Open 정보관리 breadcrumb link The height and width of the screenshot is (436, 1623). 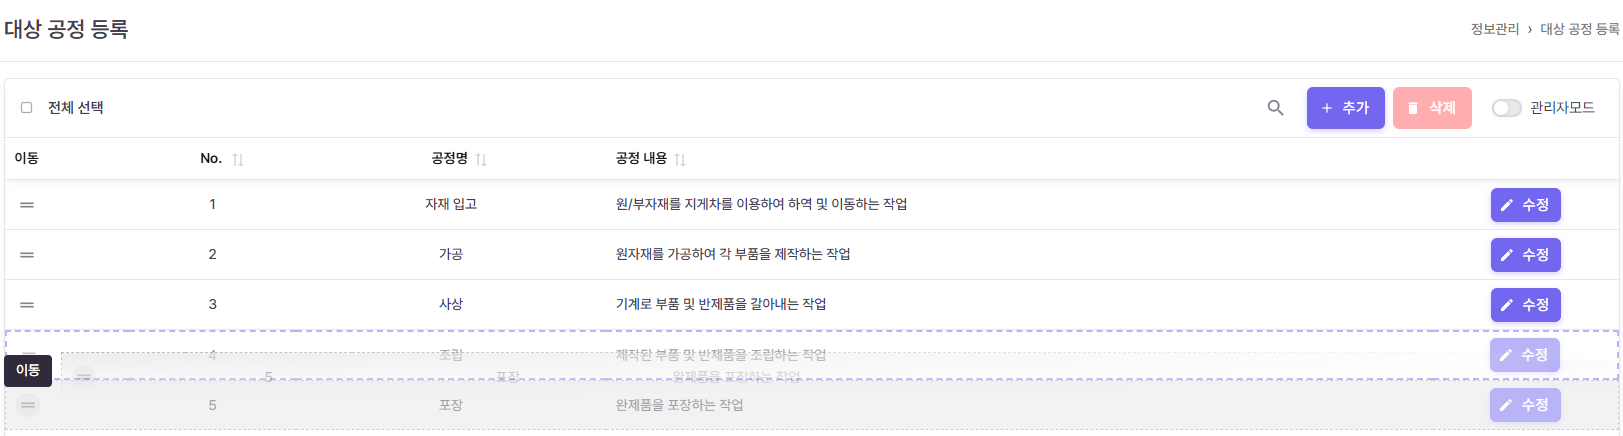pyautogui.click(x=1494, y=29)
